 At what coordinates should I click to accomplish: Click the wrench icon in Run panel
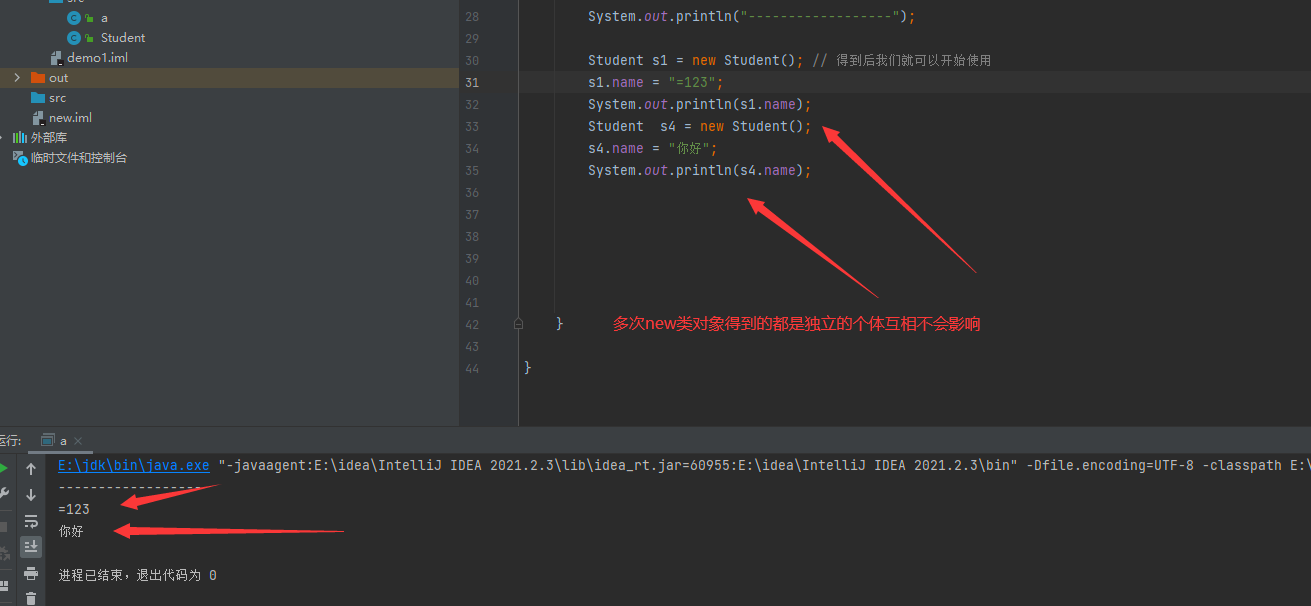(x=4, y=494)
